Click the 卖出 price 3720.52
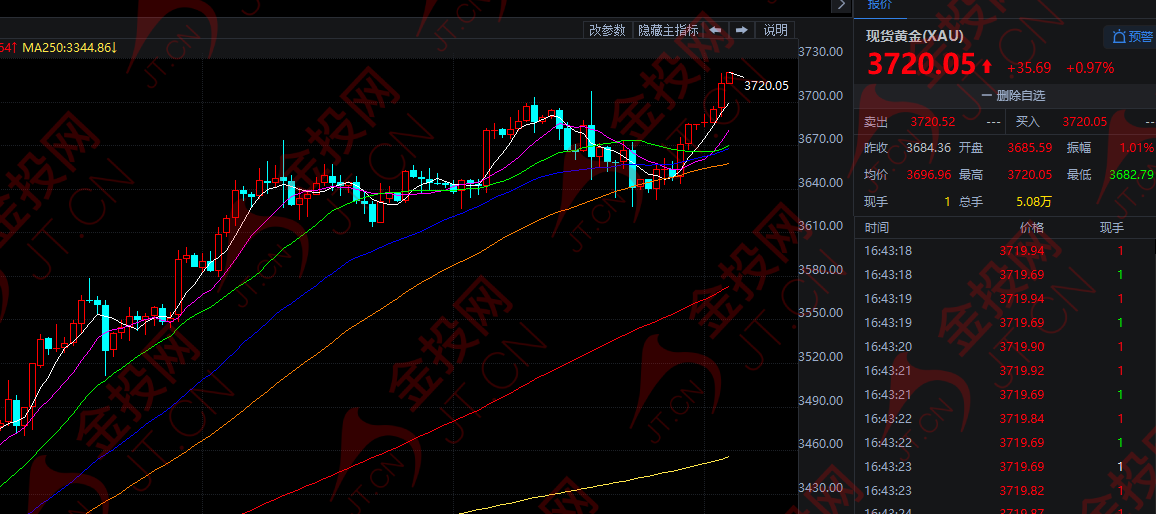Viewport: 1156px width, 514px height. [933, 122]
